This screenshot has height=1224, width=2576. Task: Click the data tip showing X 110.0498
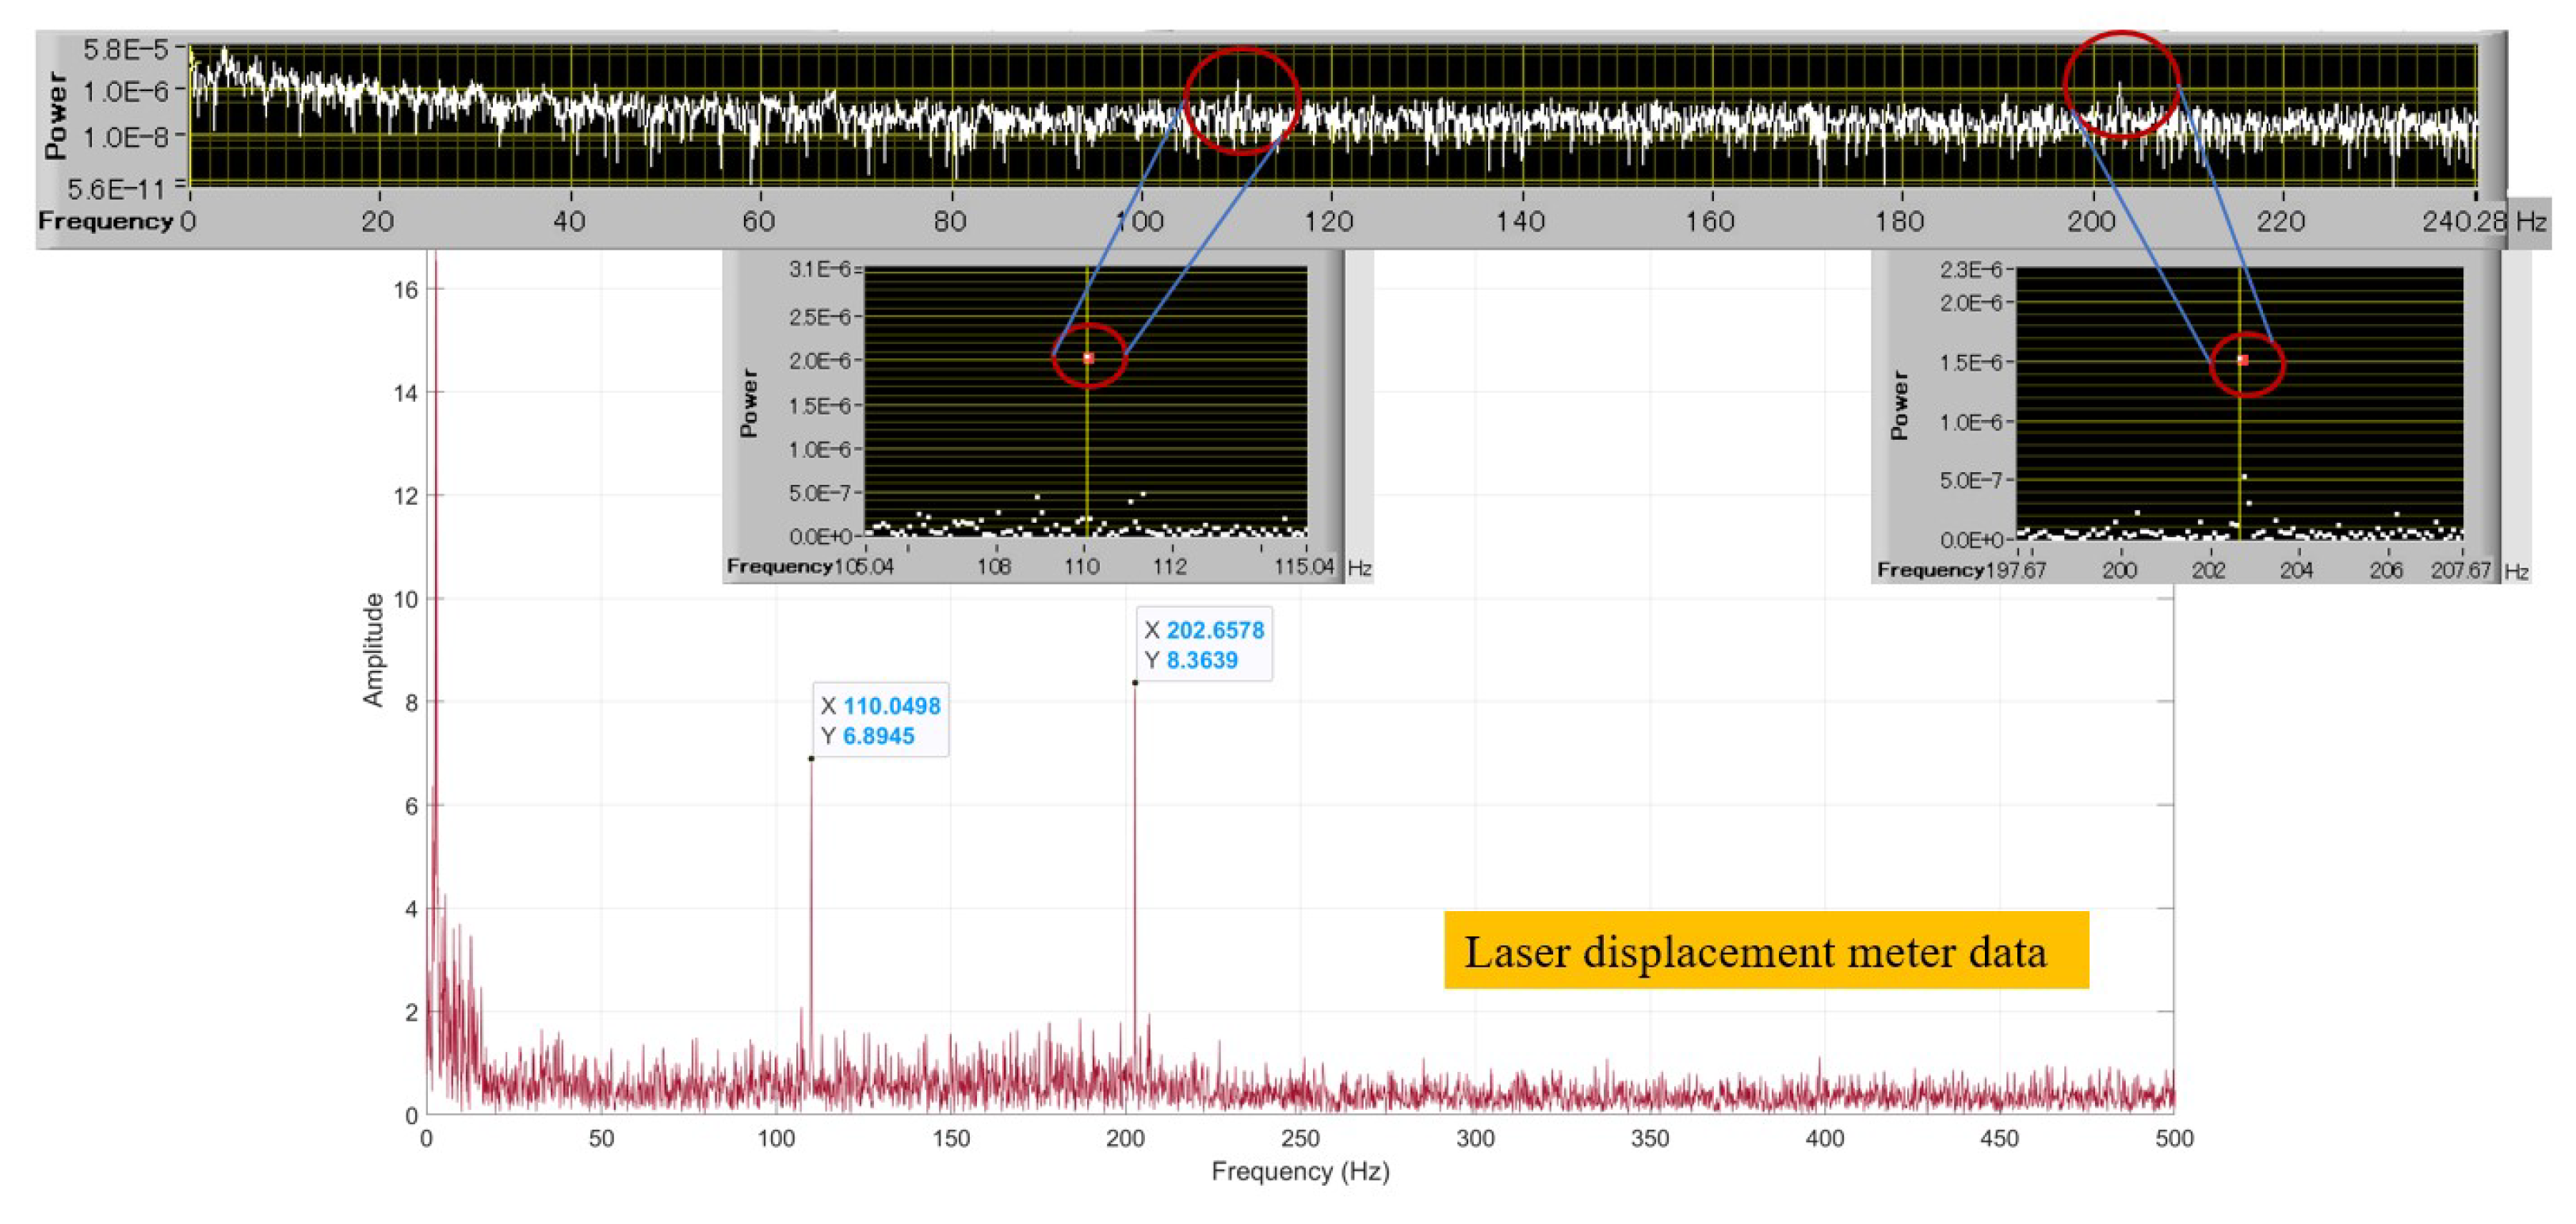[880, 720]
